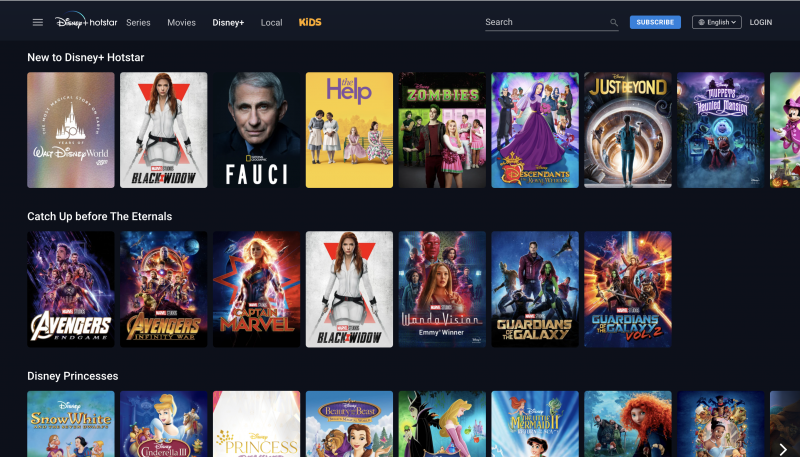The image size is (800, 457).
Task: Open the Series menu
Action: tap(138, 22)
